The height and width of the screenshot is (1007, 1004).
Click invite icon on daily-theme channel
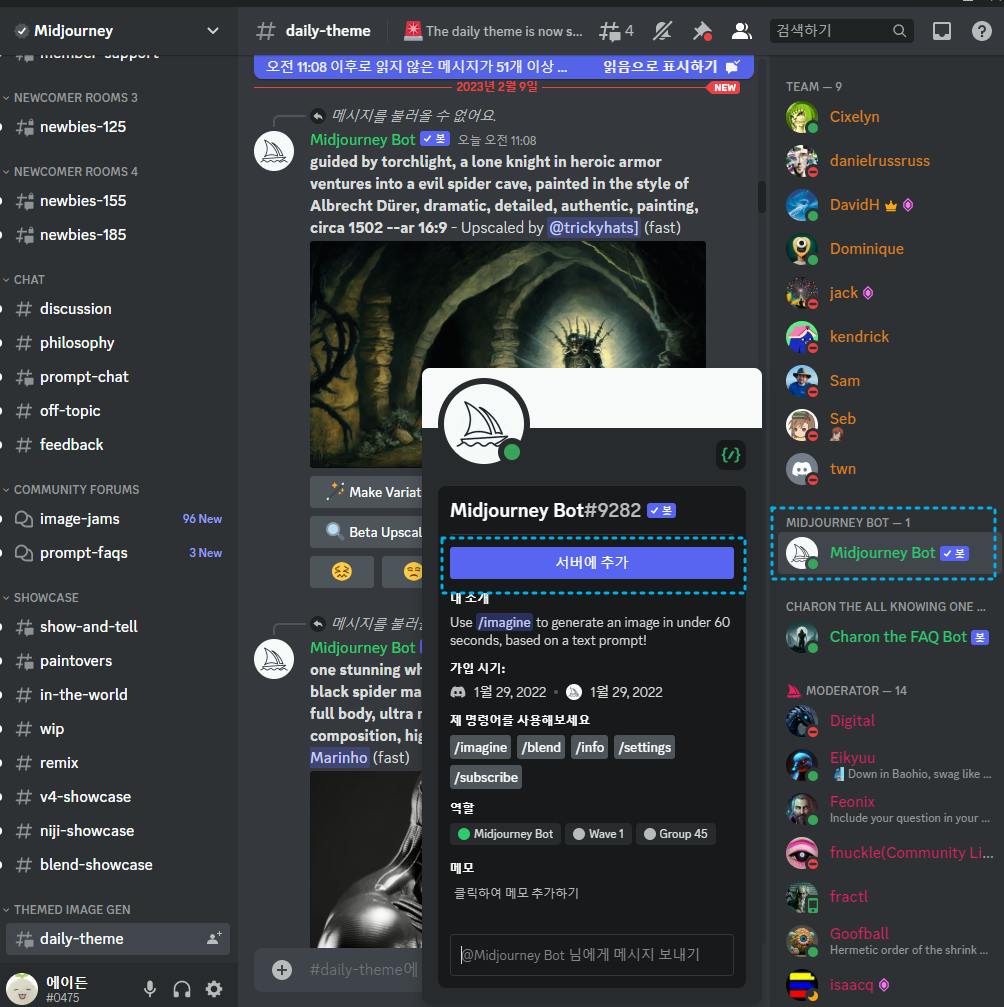click(215, 938)
